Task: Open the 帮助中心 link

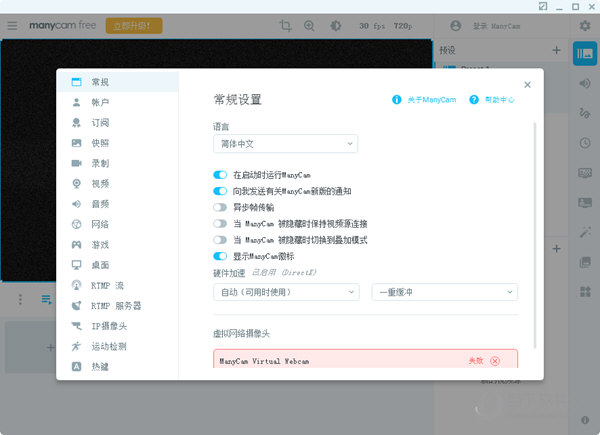Action: tap(499, 100)
